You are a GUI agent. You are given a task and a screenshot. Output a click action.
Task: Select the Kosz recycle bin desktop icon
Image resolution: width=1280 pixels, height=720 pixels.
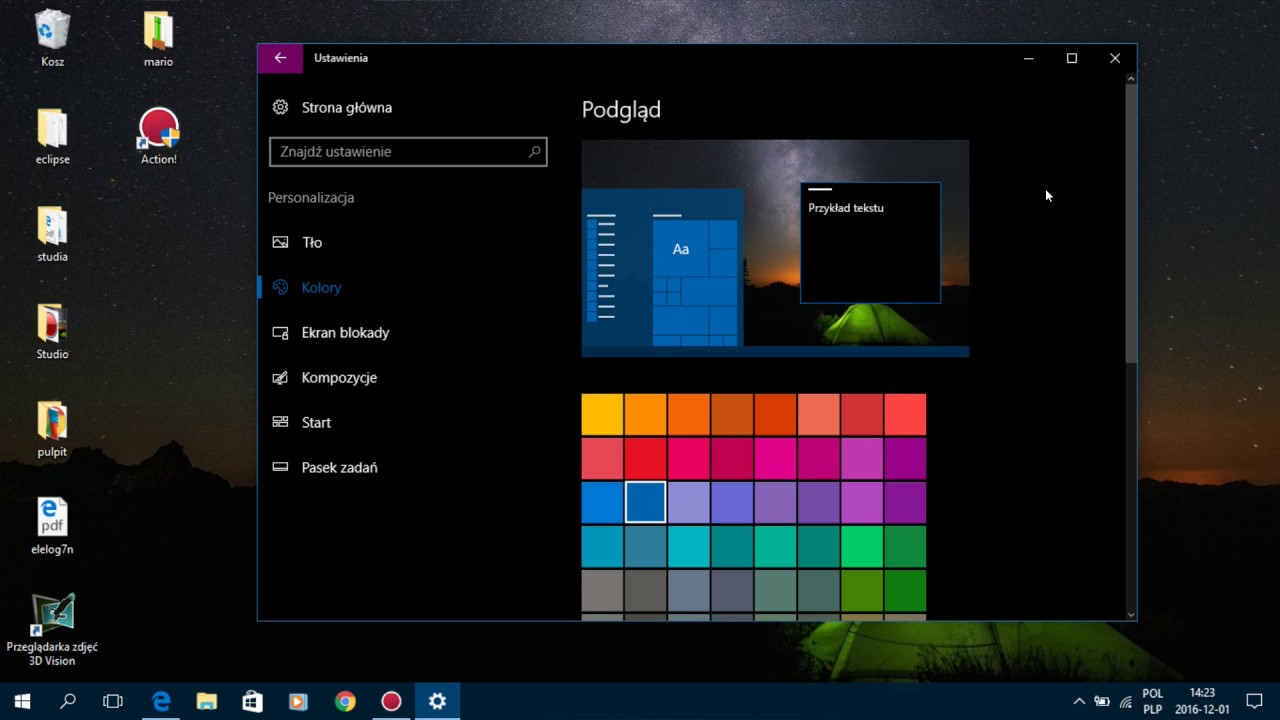point(52,39)
